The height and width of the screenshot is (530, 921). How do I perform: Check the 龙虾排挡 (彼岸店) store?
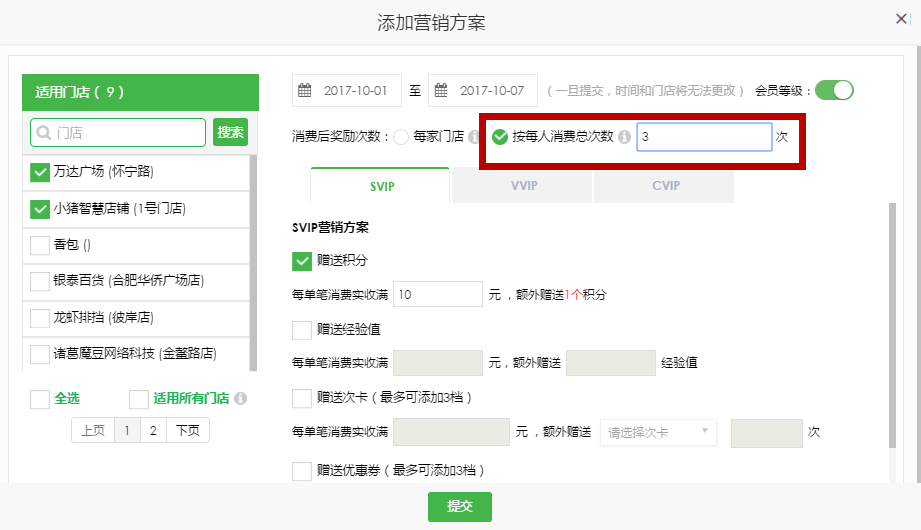click(x=40, y=318)
